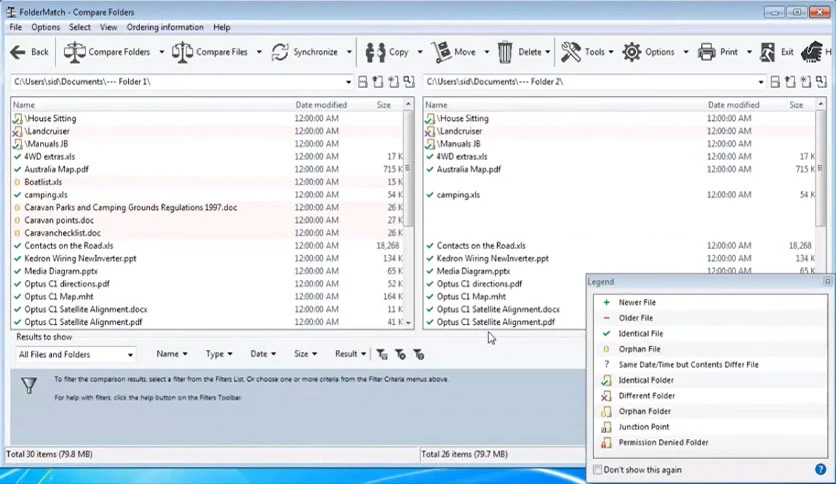Click the Compare Files scales icon
836x484 pixels.
click(182, 52)
